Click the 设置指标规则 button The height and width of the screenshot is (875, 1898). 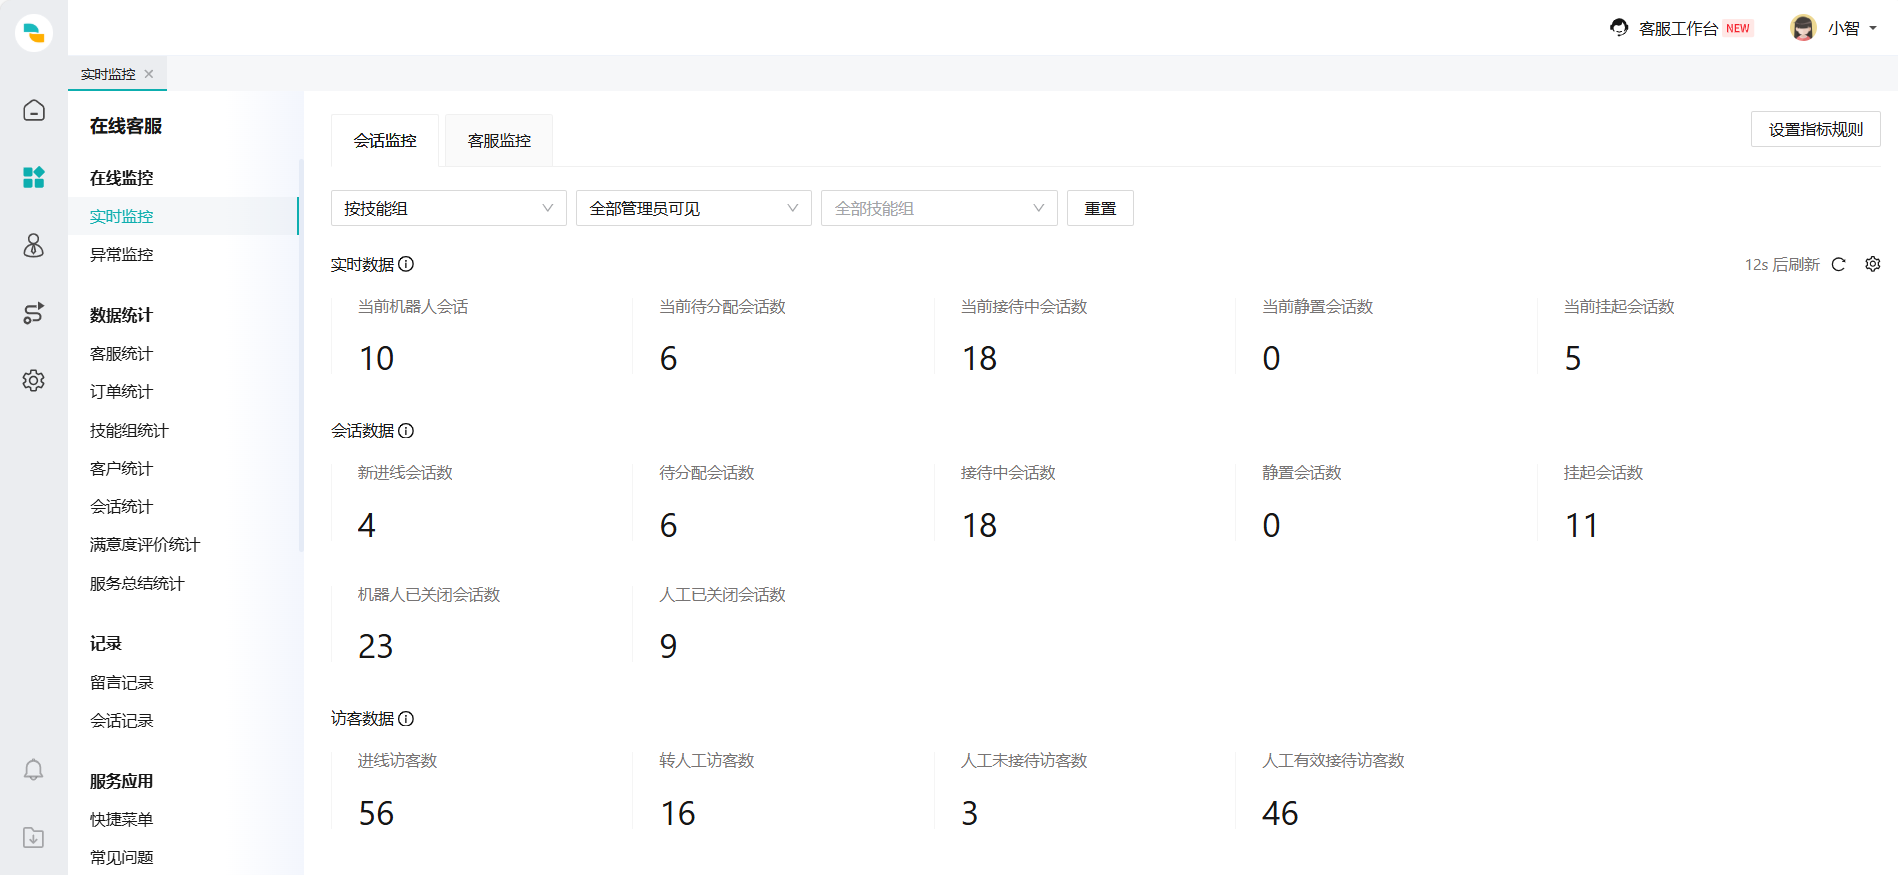click(1816, 129)
